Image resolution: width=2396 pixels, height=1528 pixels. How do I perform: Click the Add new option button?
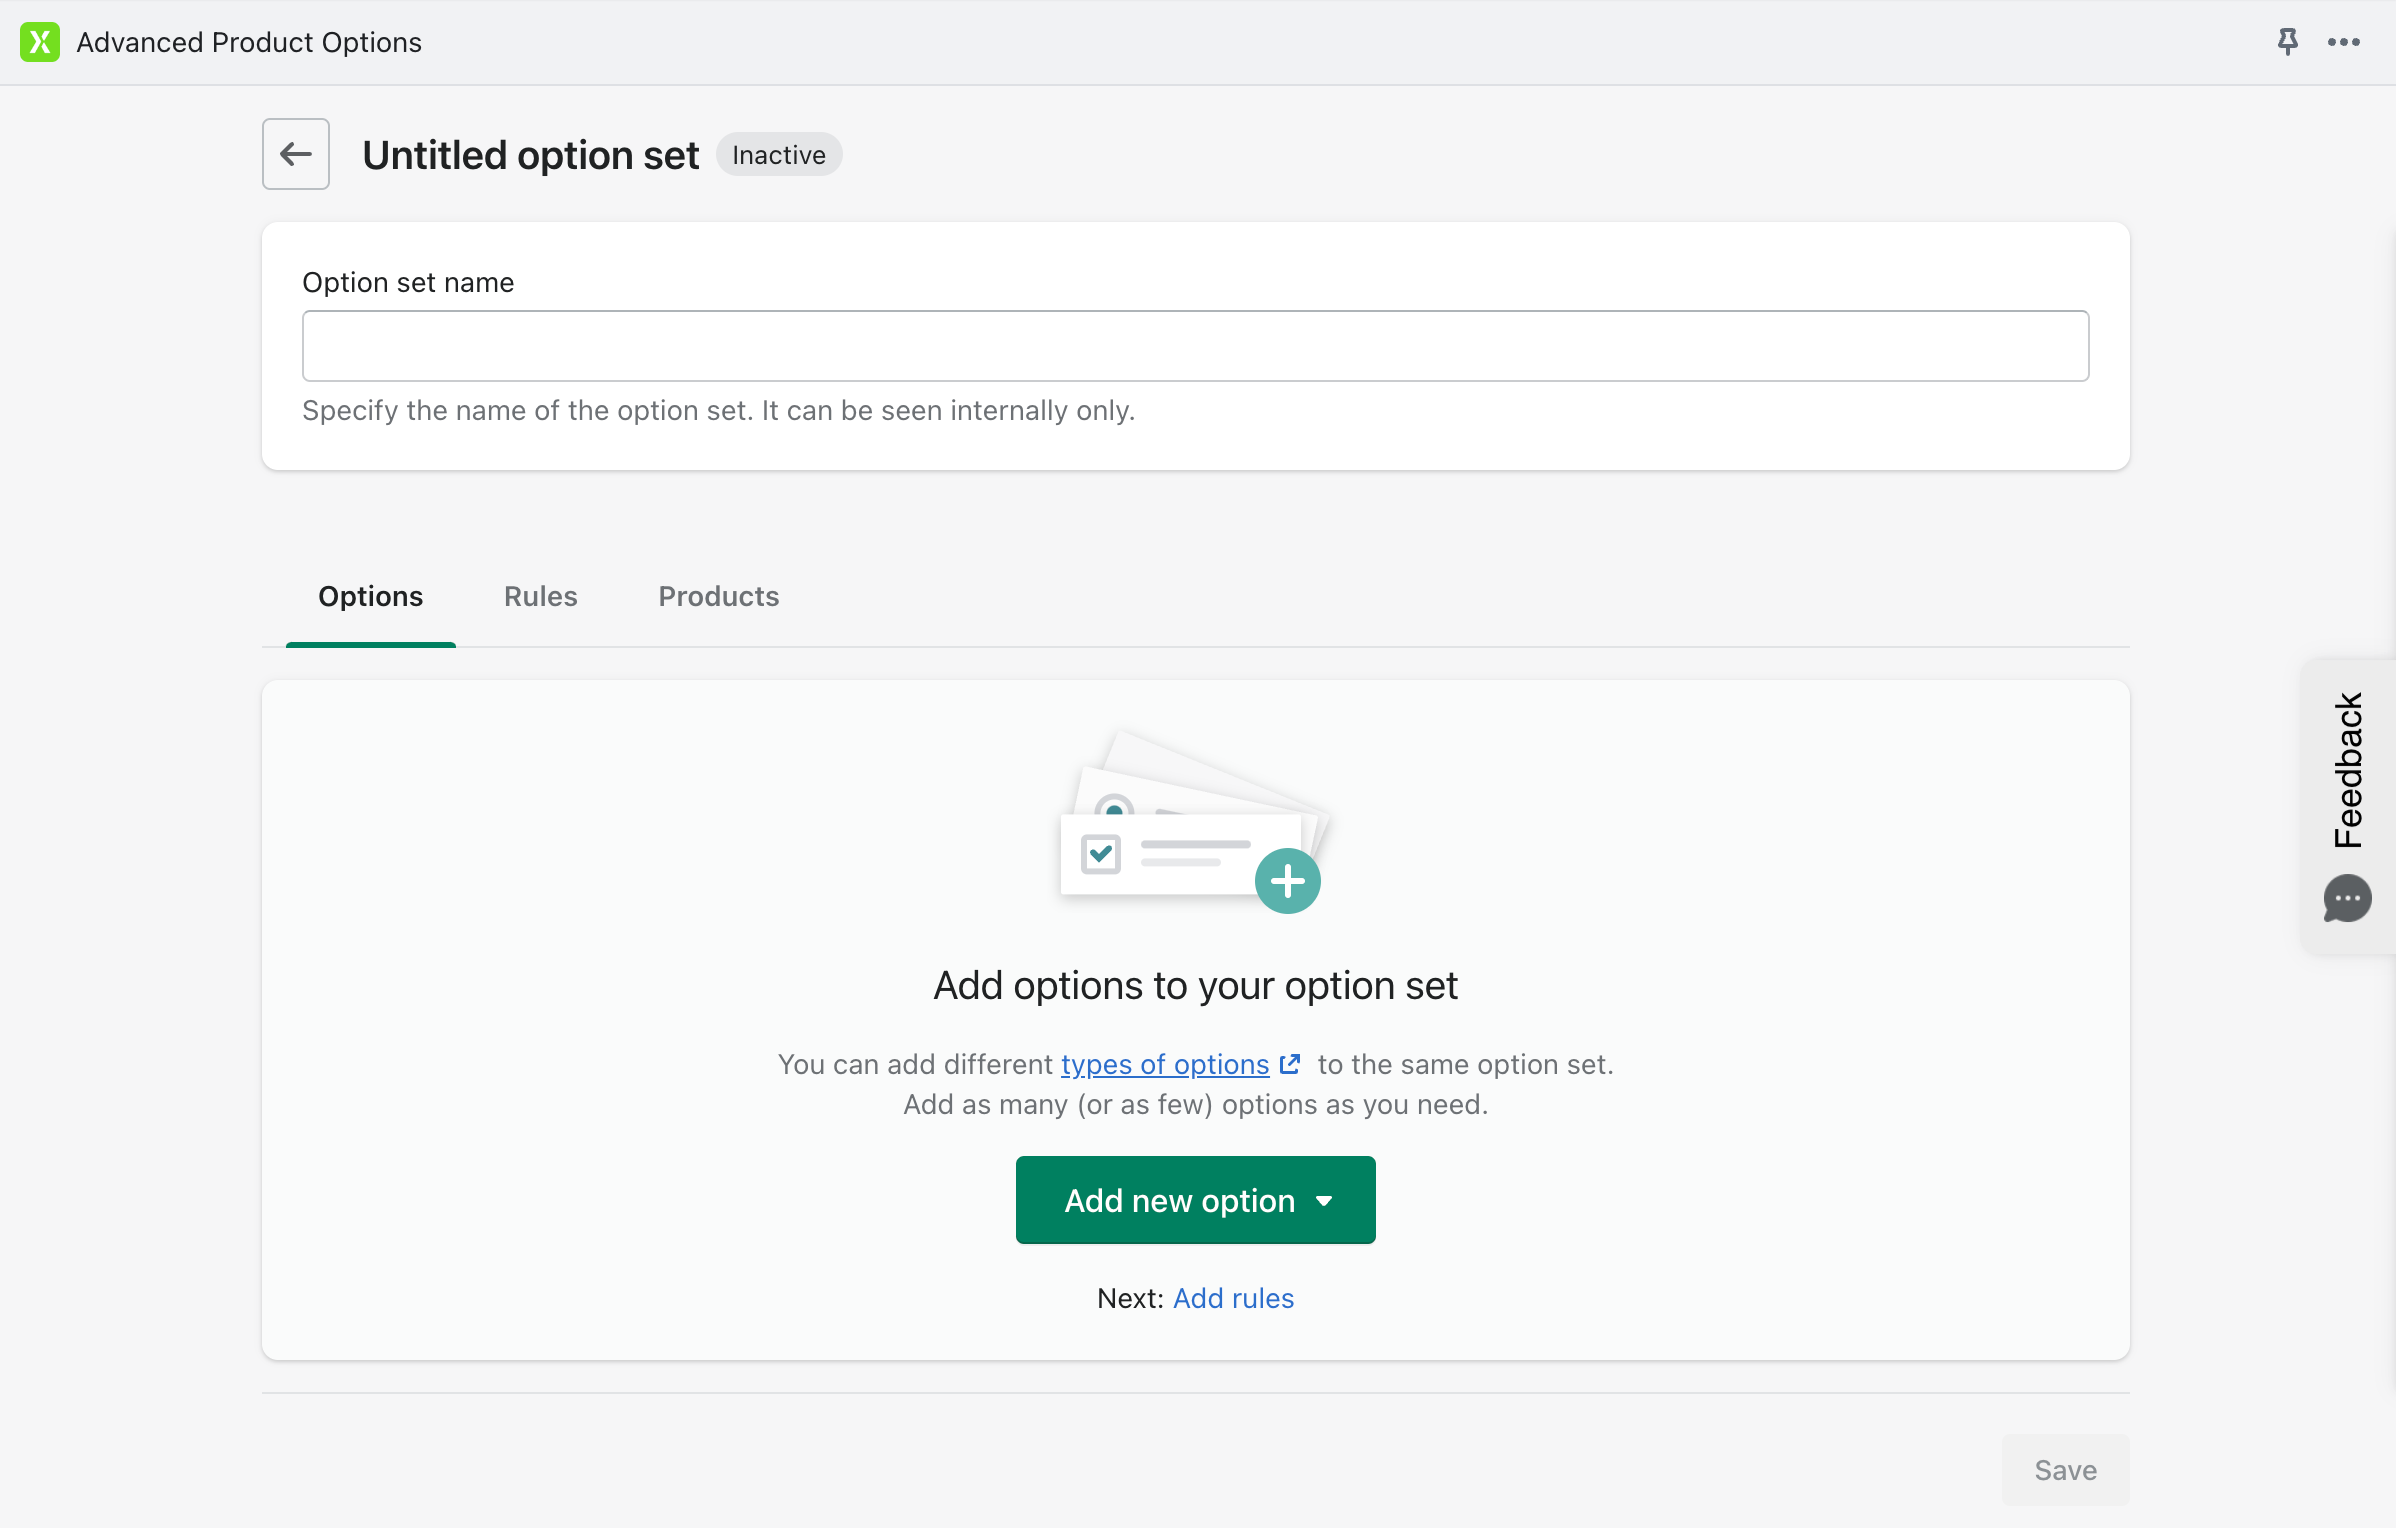click(1196, 1198)
